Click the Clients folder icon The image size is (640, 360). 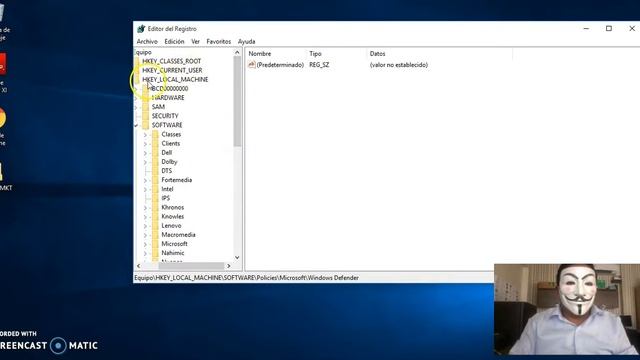click(x=155, y=143)
